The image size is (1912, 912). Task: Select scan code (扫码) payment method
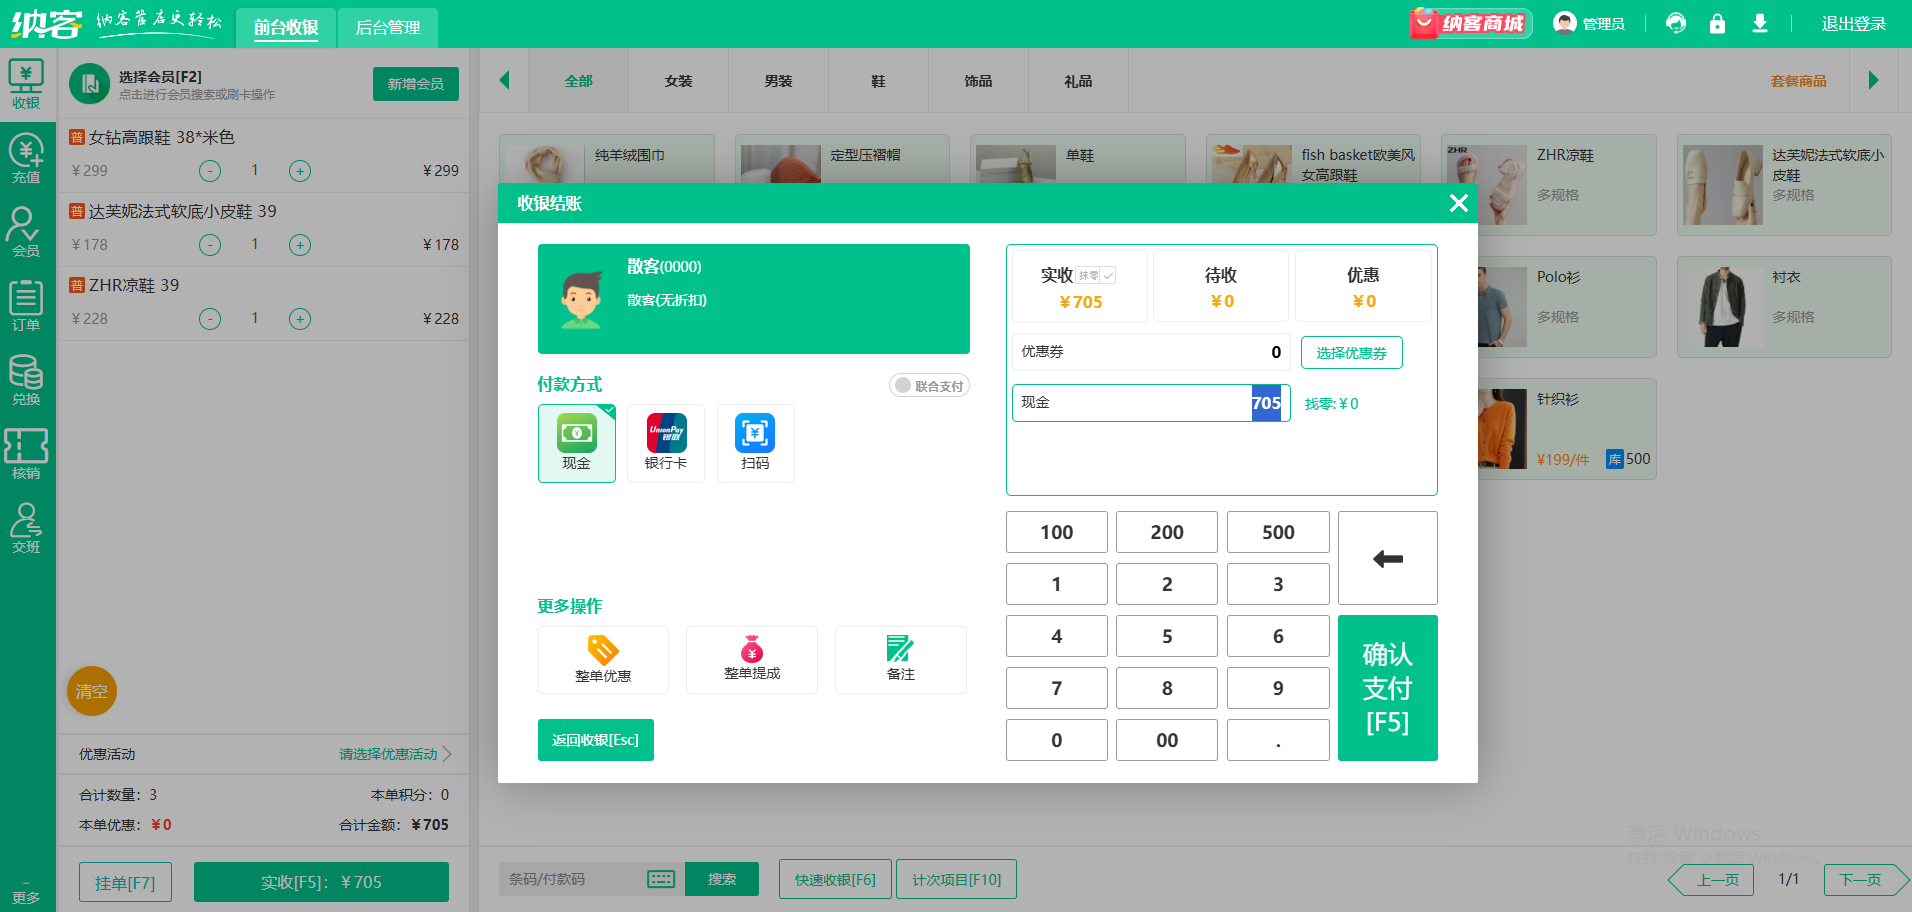[x=755, y=442]
